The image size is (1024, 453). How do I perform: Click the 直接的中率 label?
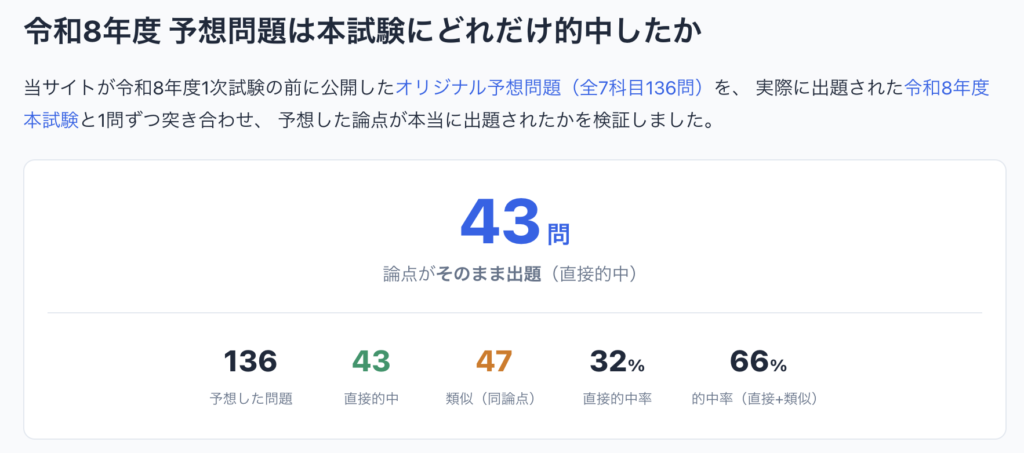(617, 399)
